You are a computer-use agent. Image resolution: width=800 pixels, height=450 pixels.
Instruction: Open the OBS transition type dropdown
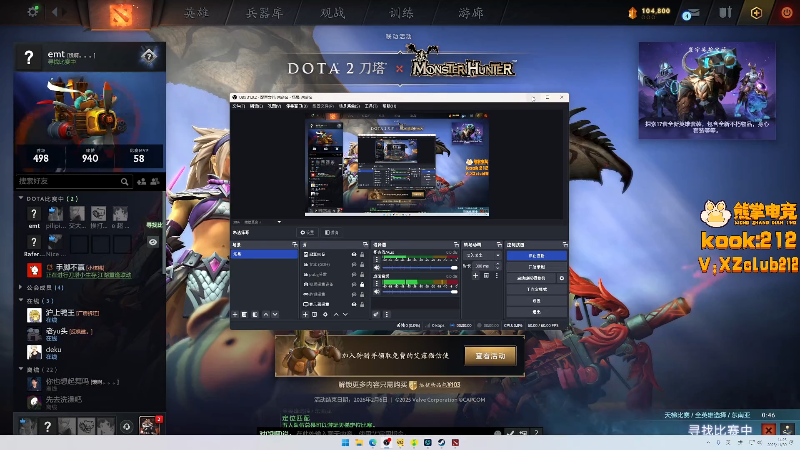pos(482,255)
